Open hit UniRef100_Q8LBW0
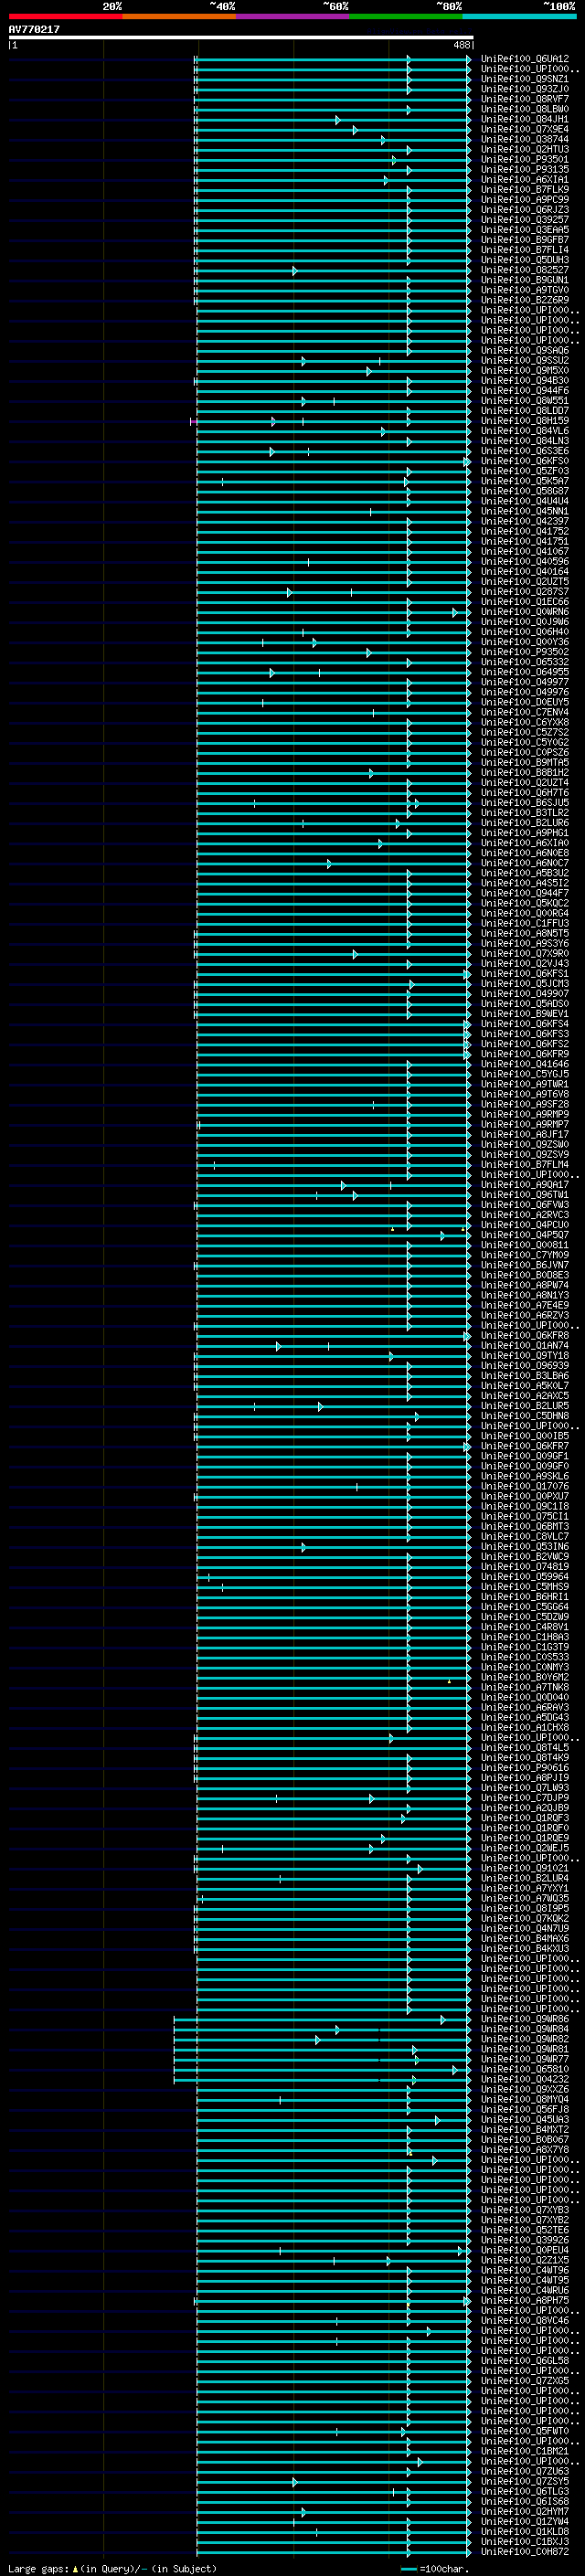 525,109
